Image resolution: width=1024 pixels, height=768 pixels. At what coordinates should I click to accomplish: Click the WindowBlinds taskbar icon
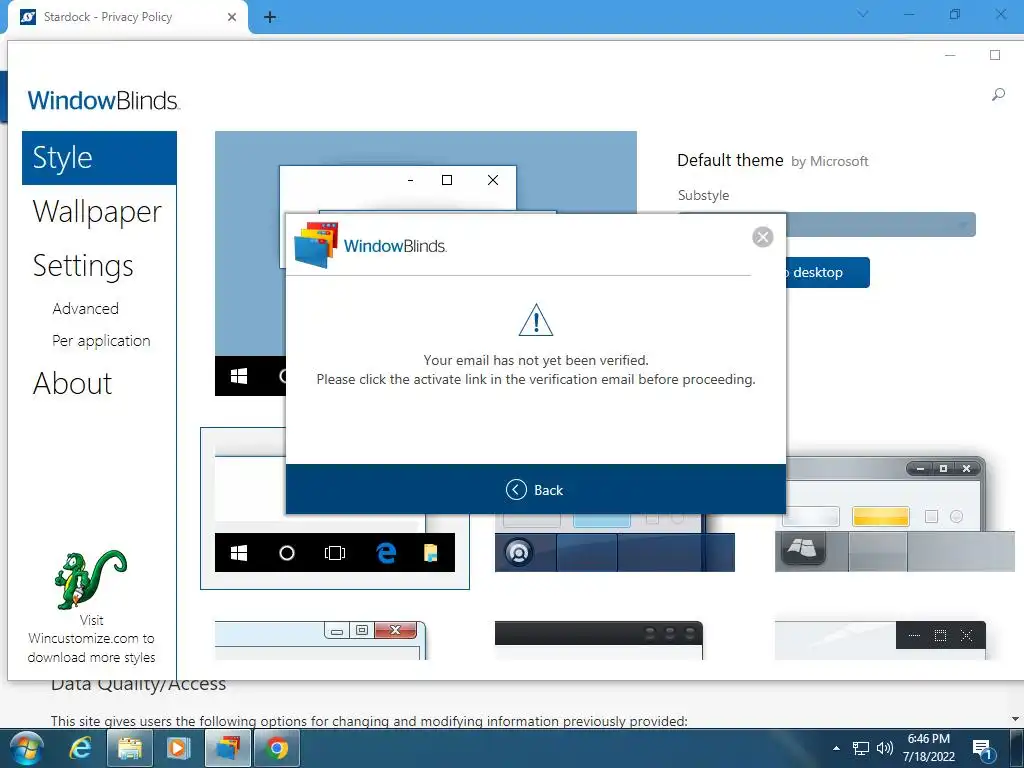tap(228, 748)
